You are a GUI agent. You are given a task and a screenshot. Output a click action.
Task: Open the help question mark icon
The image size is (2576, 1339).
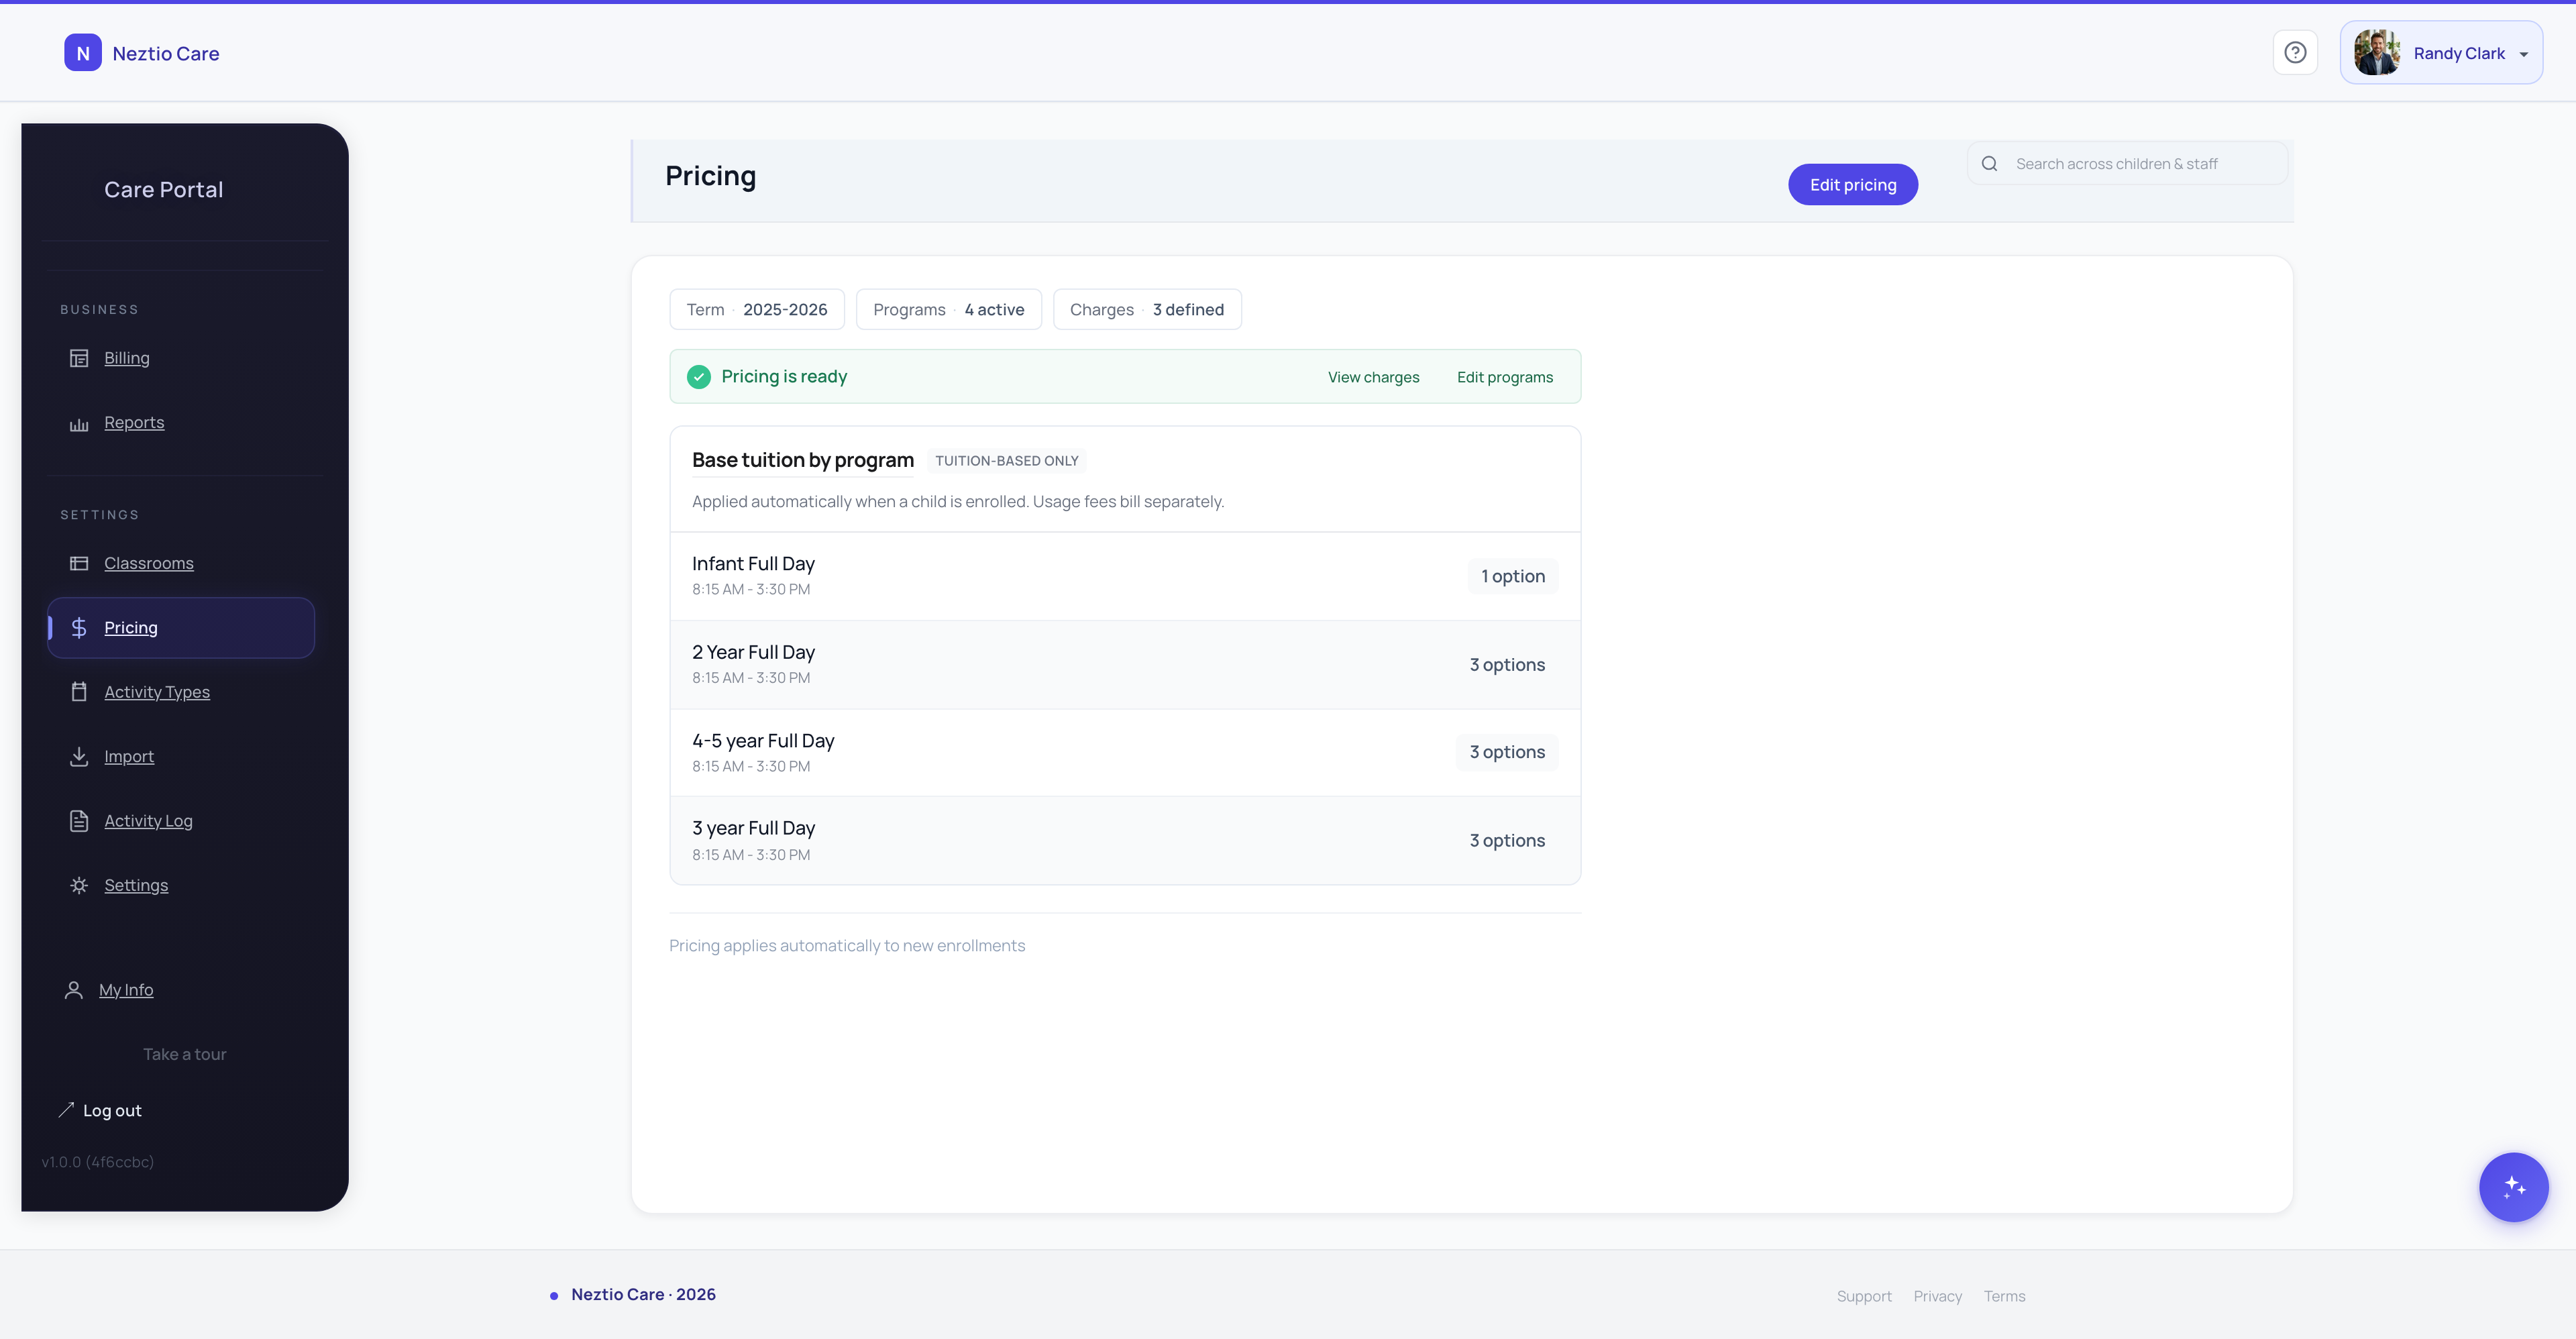coord(2295,52)
